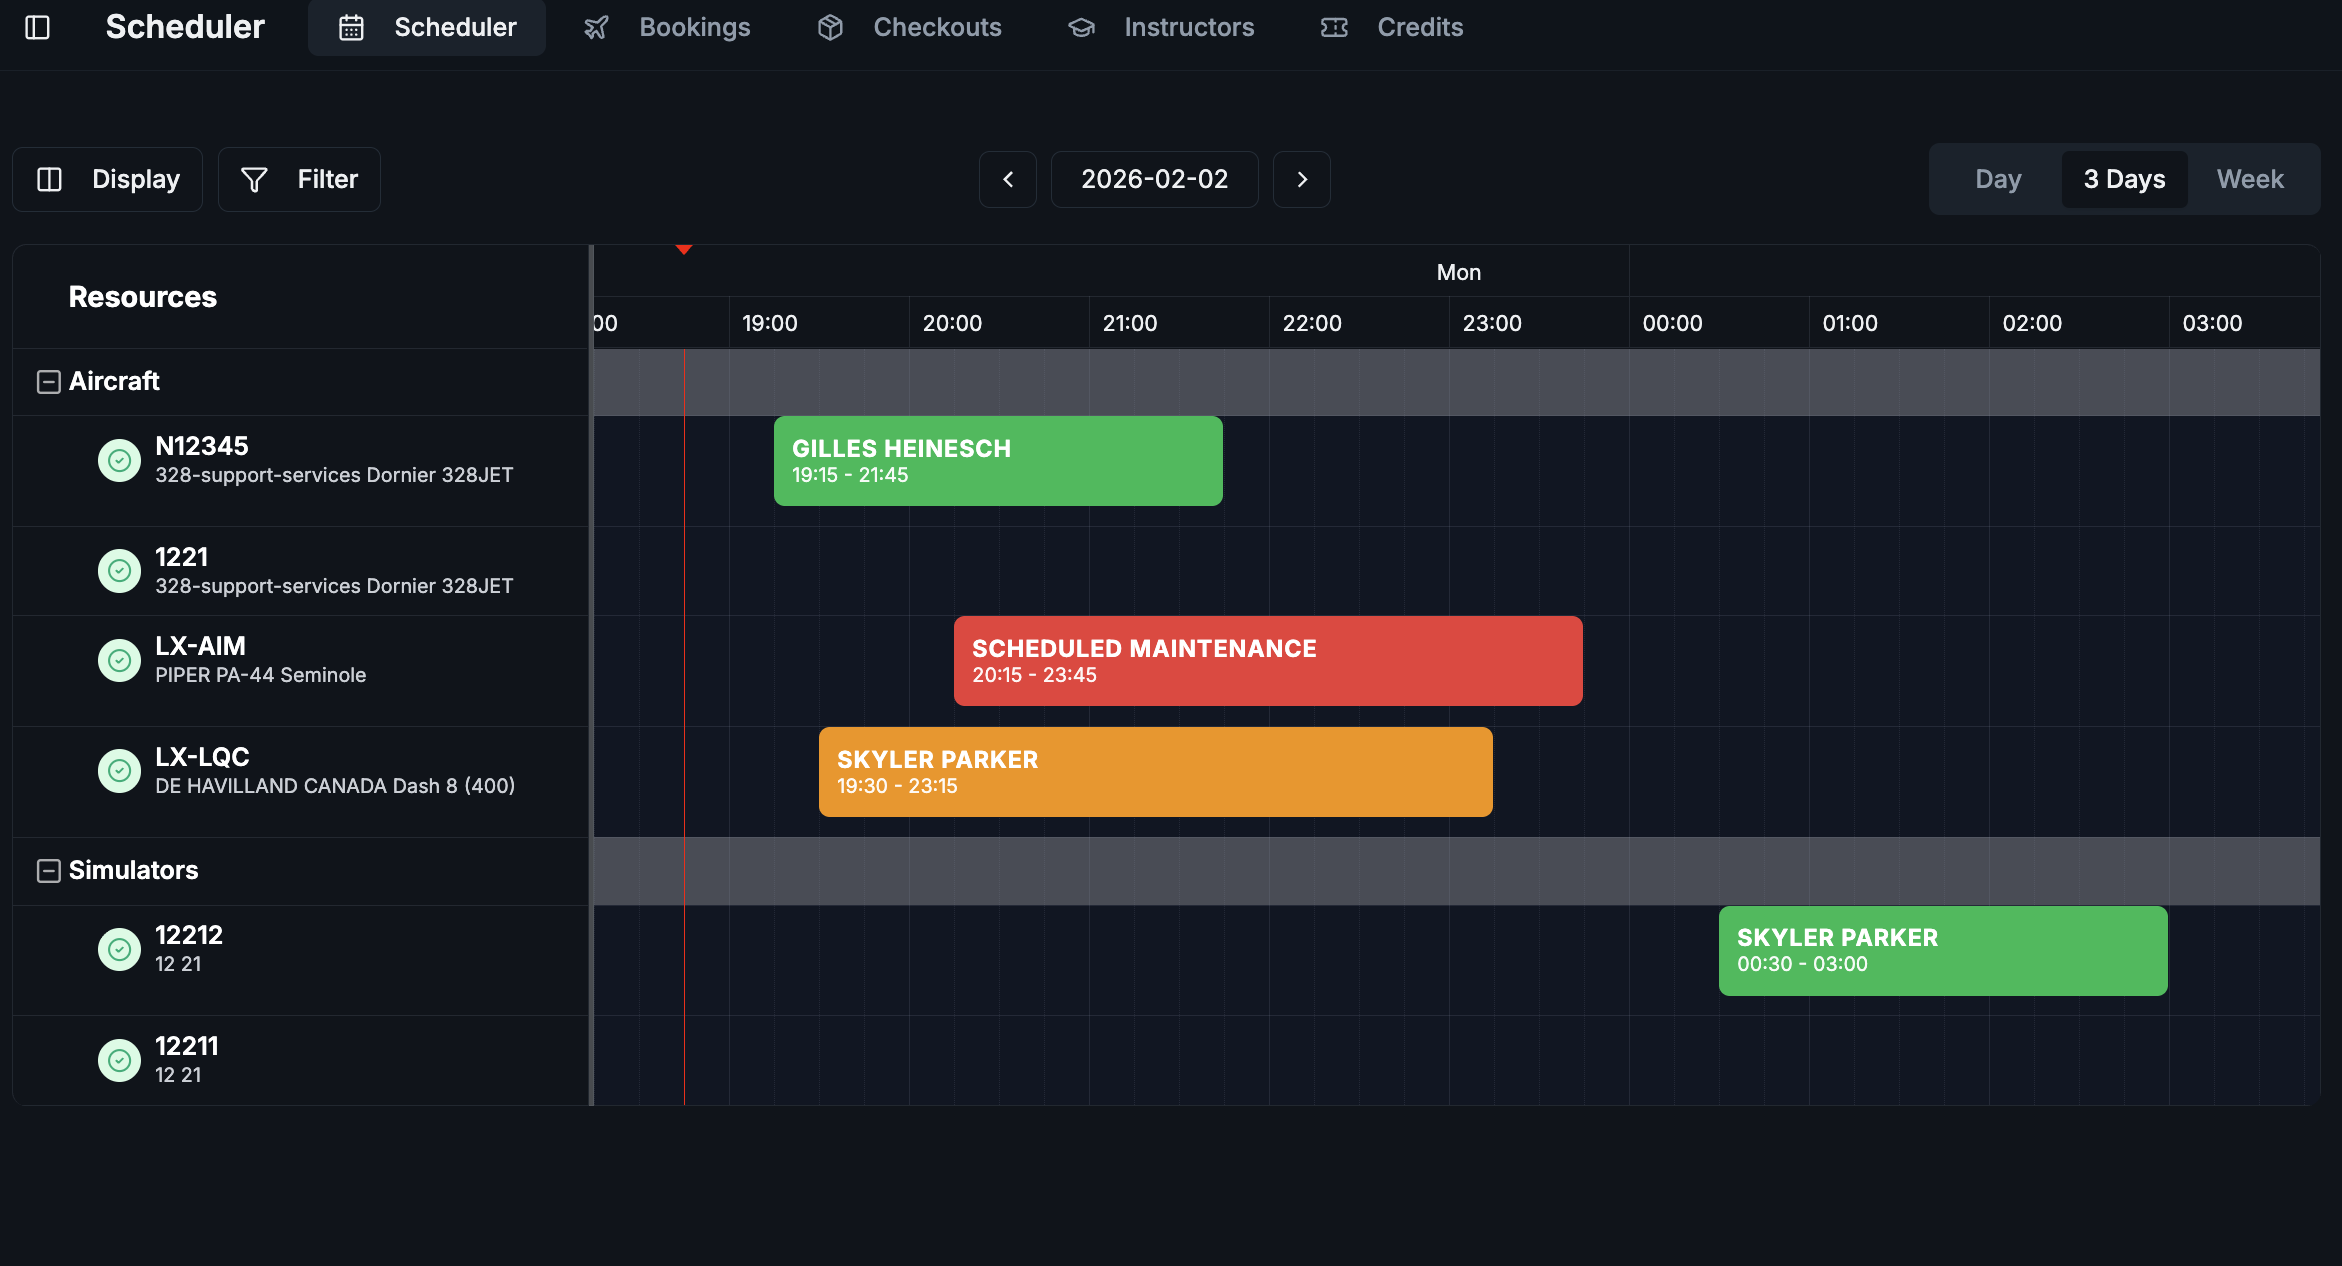This screenshot has width=2342, height=1266.
Task: Advance to the next date
Action: 1301,179
